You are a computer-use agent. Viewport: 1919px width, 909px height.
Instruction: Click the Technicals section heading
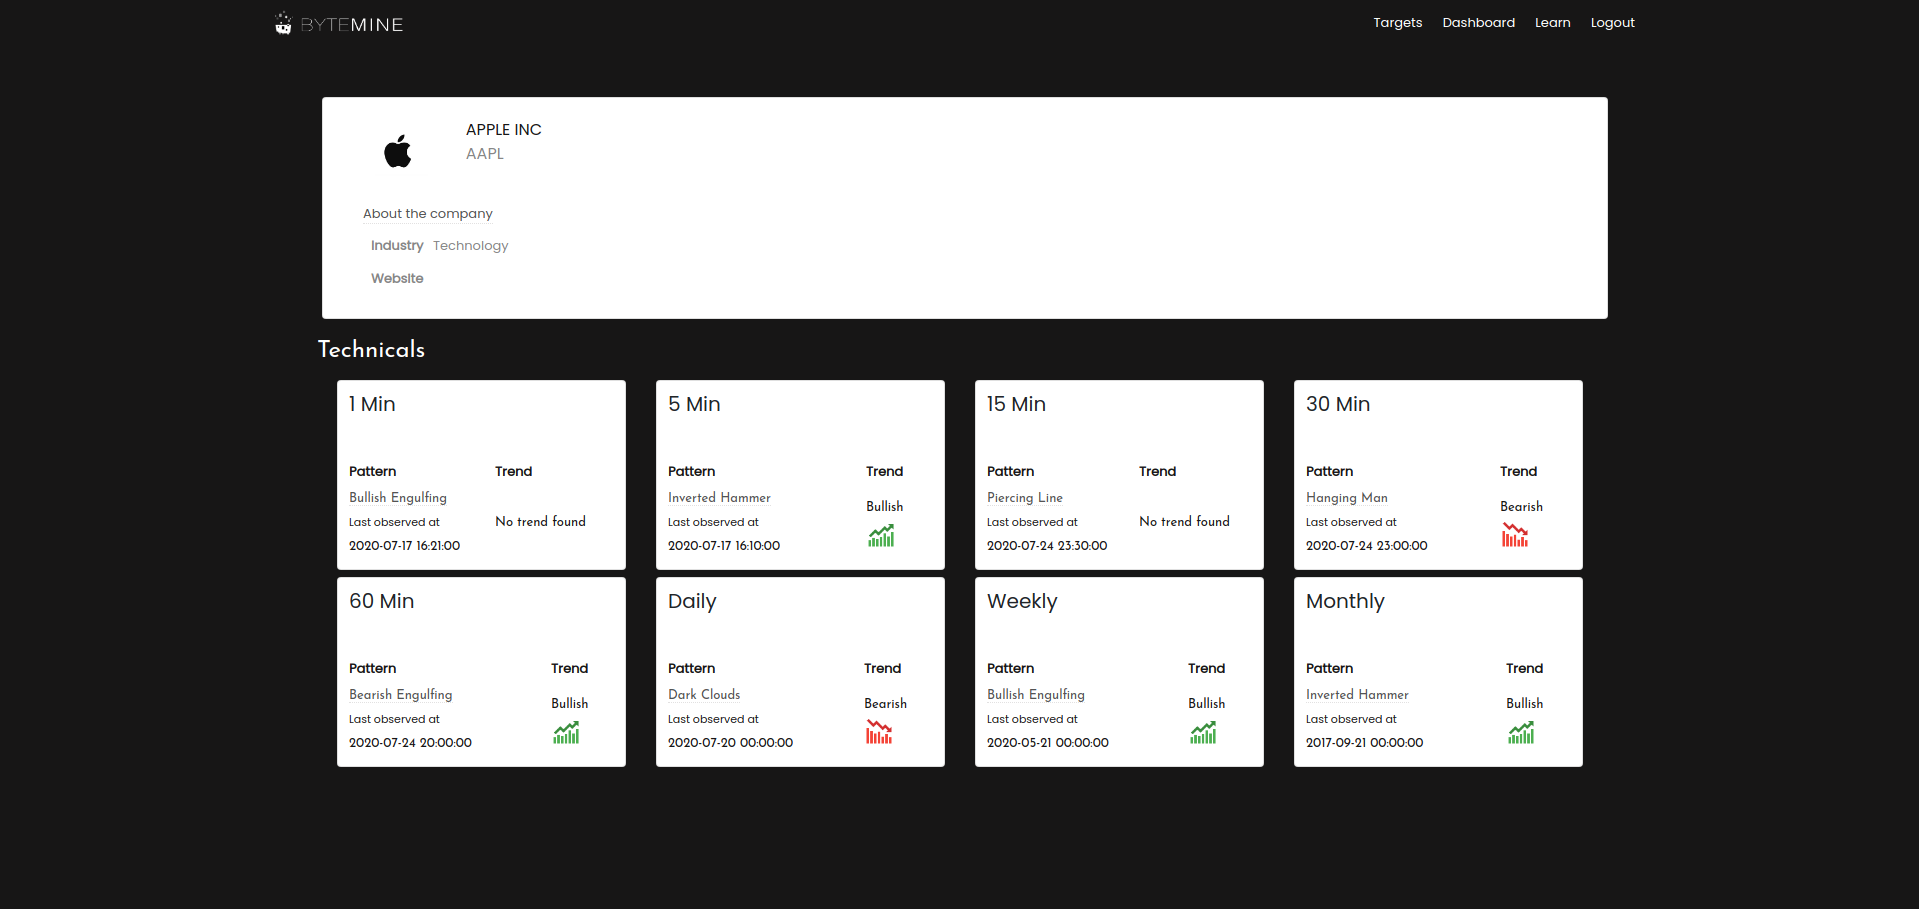(371, 349)
